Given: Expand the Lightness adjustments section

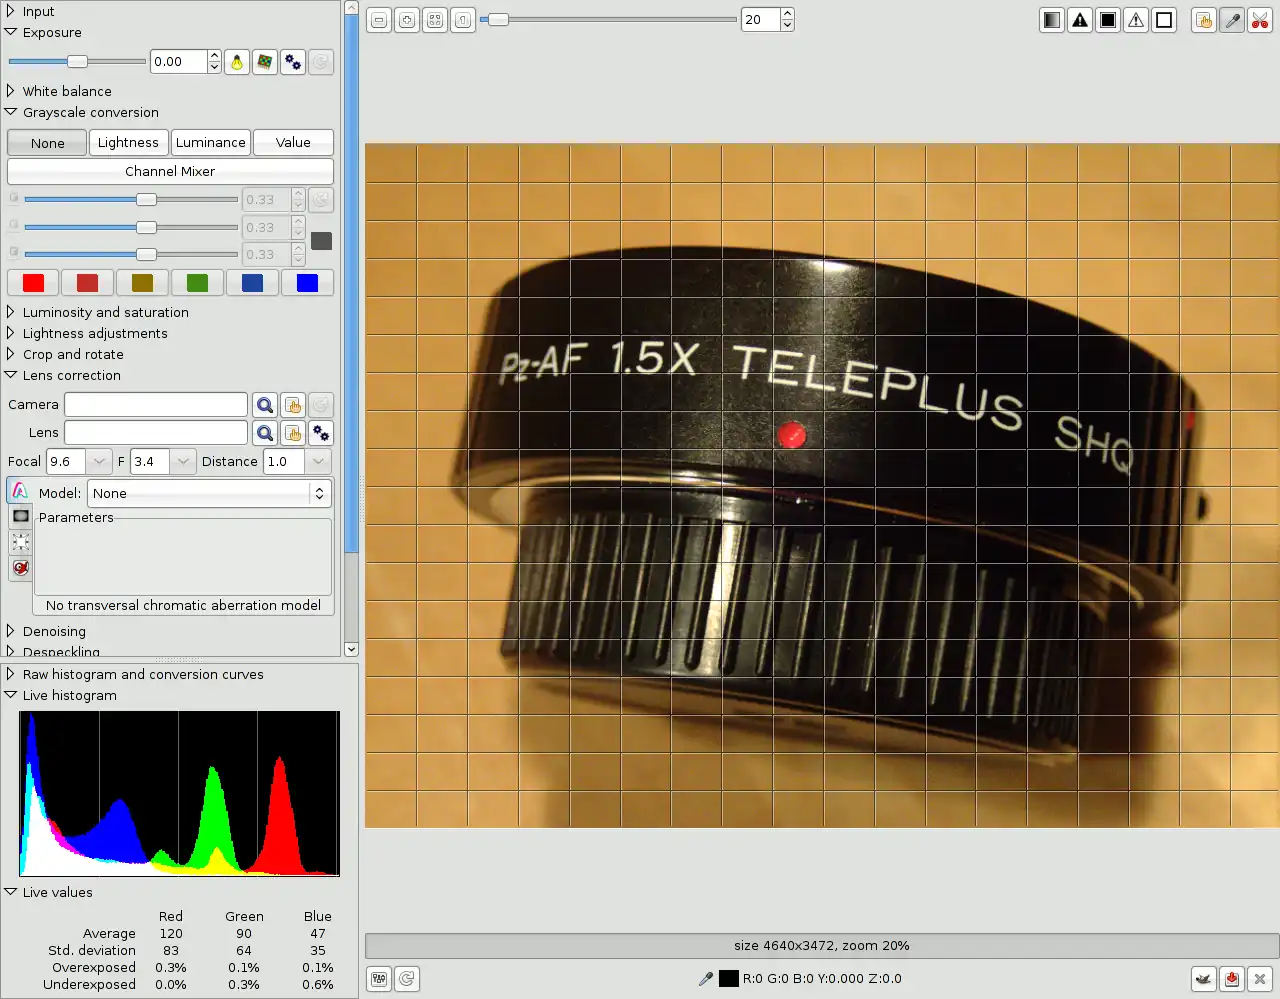Looking at the screenshot, I should (11, 333).
